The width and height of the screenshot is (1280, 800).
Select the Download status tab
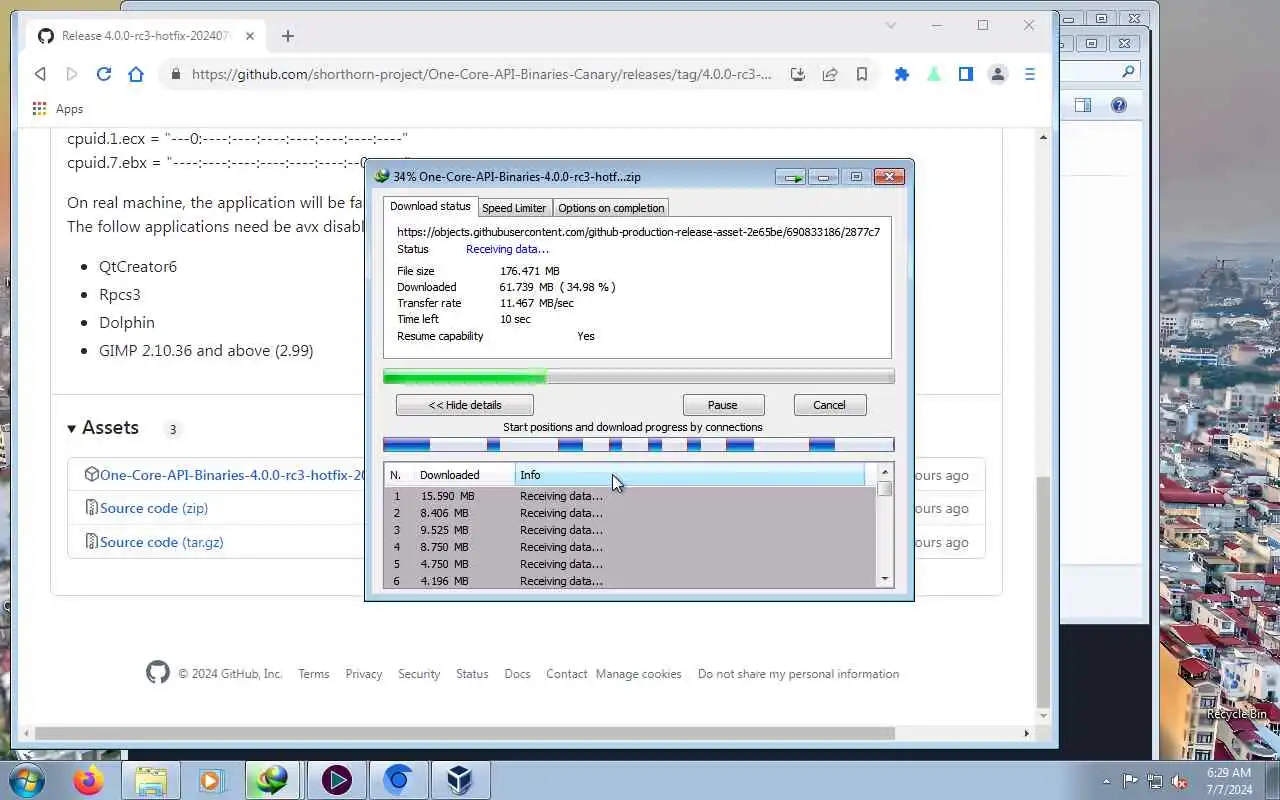[430, 206]
